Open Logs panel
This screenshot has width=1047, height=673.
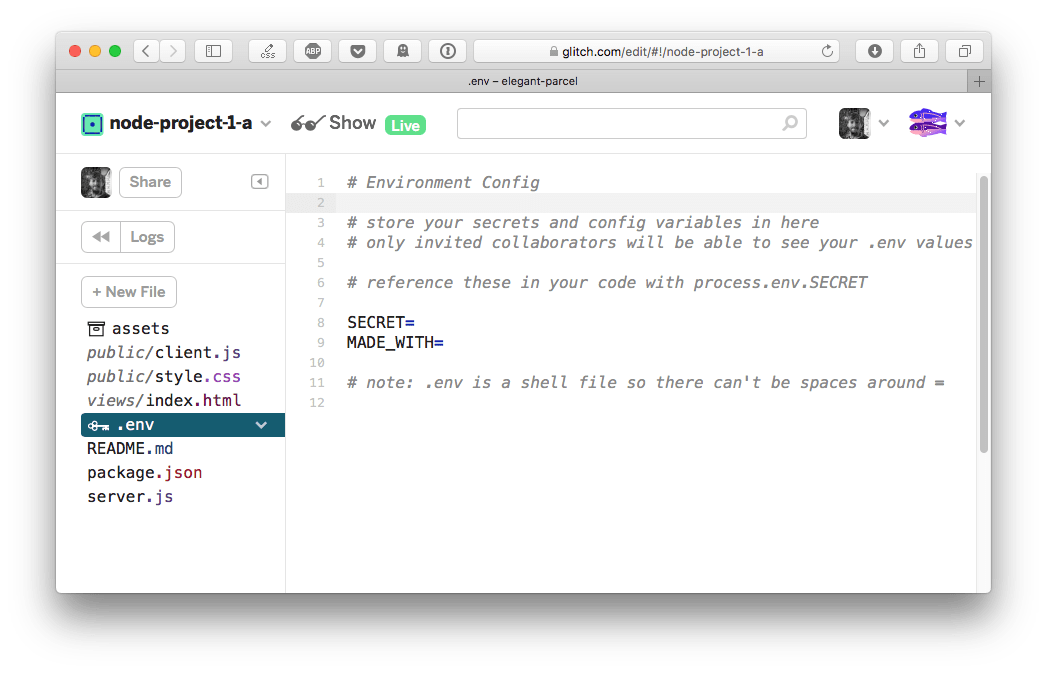pos(148,237)
